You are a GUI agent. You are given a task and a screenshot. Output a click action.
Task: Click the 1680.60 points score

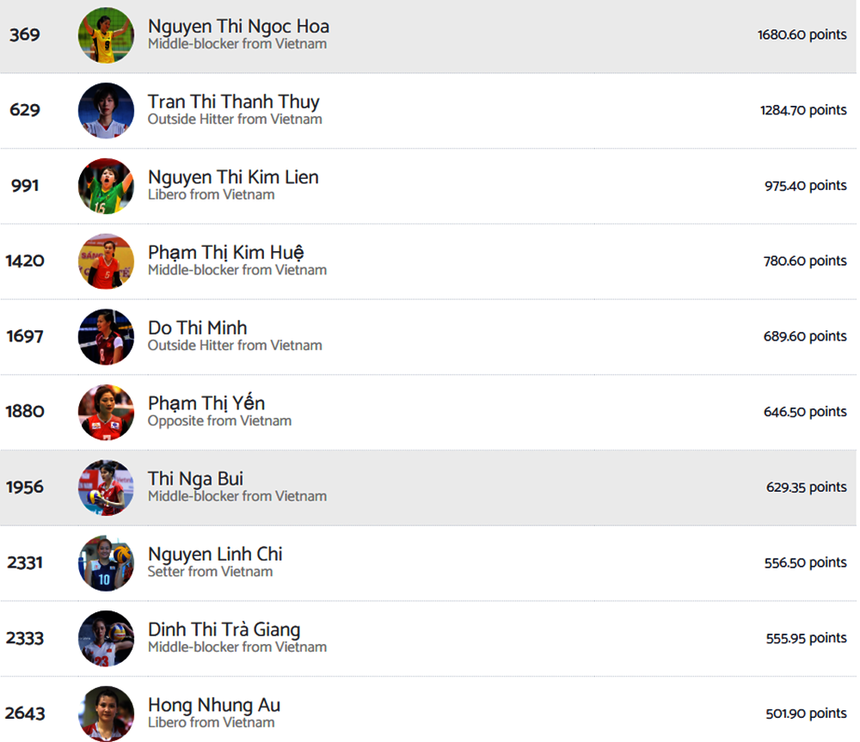tap(802, 35)
